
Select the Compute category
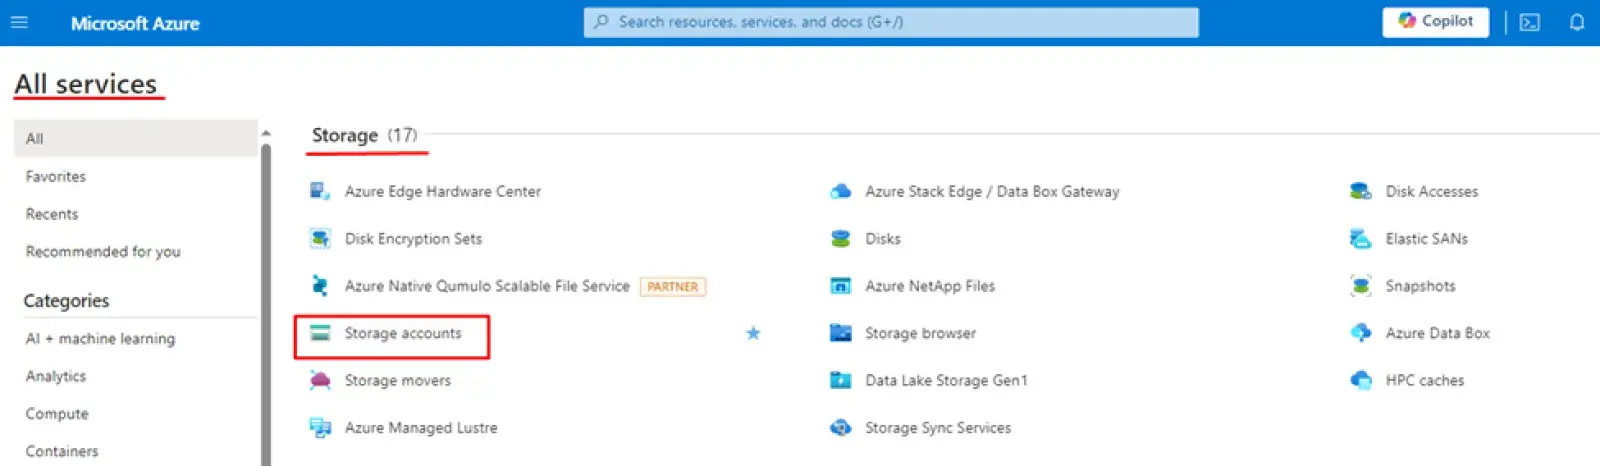57,414
